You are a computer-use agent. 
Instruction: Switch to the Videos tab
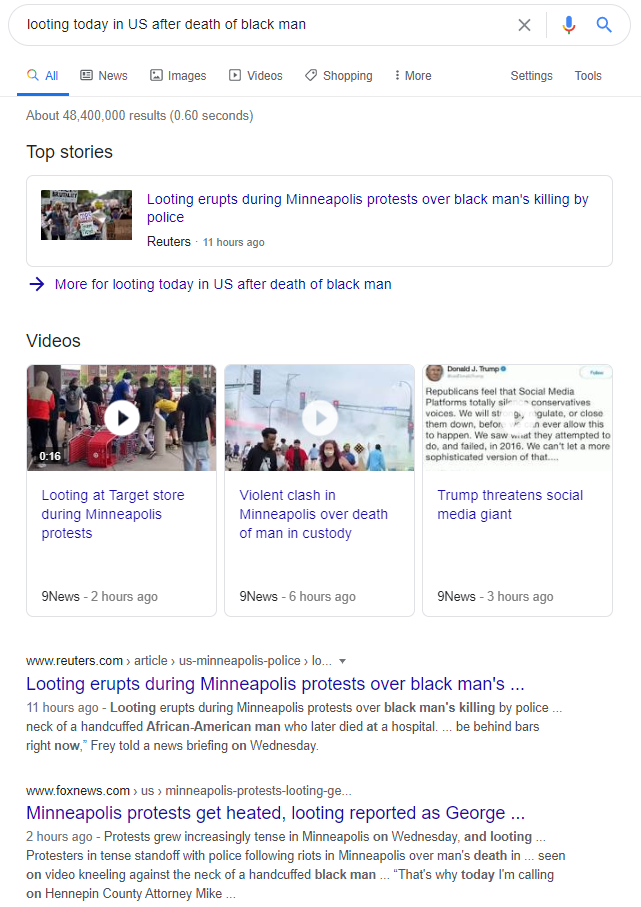[256, 76]
